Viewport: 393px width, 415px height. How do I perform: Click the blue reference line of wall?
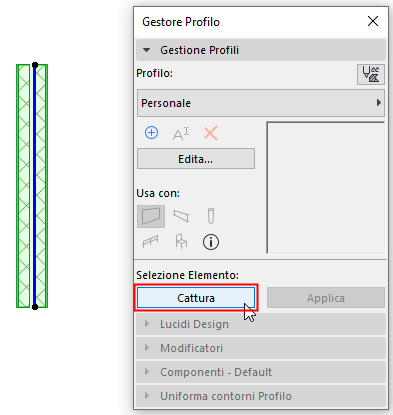pyautogui.click(x=34, y=186)
